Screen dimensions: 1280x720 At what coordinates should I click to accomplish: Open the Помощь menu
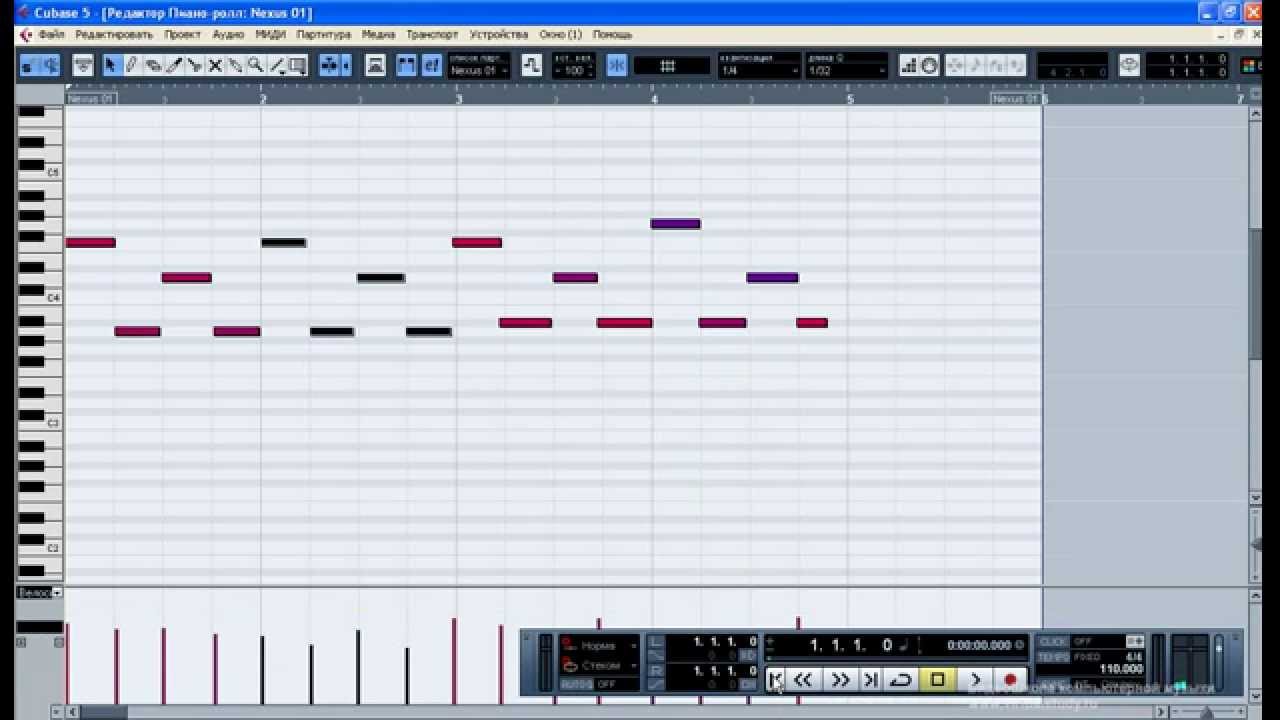[x=612, y=34]
